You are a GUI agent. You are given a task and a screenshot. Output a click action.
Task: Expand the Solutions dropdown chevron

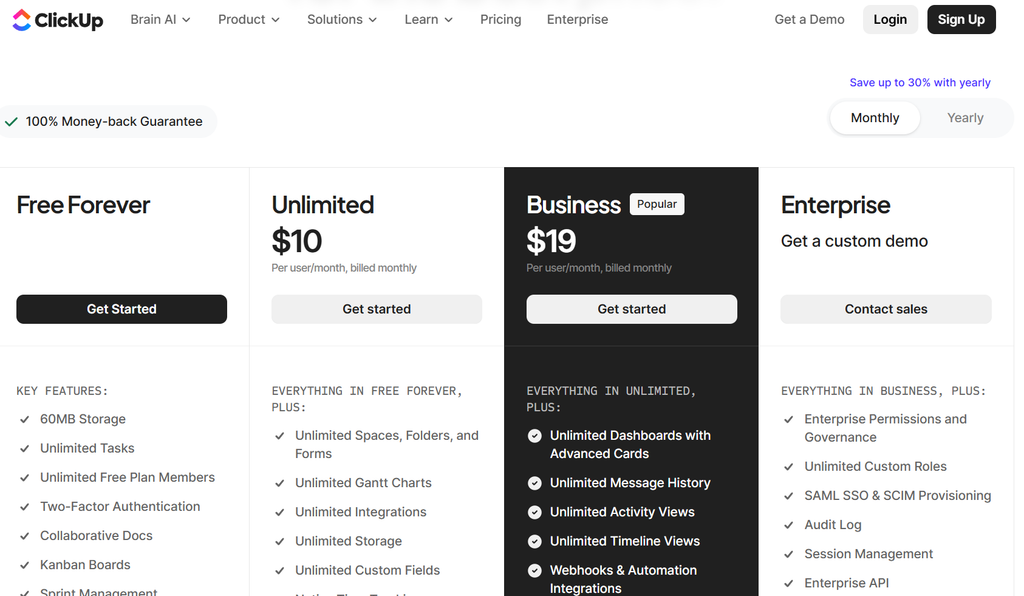(x=373, y=20)
